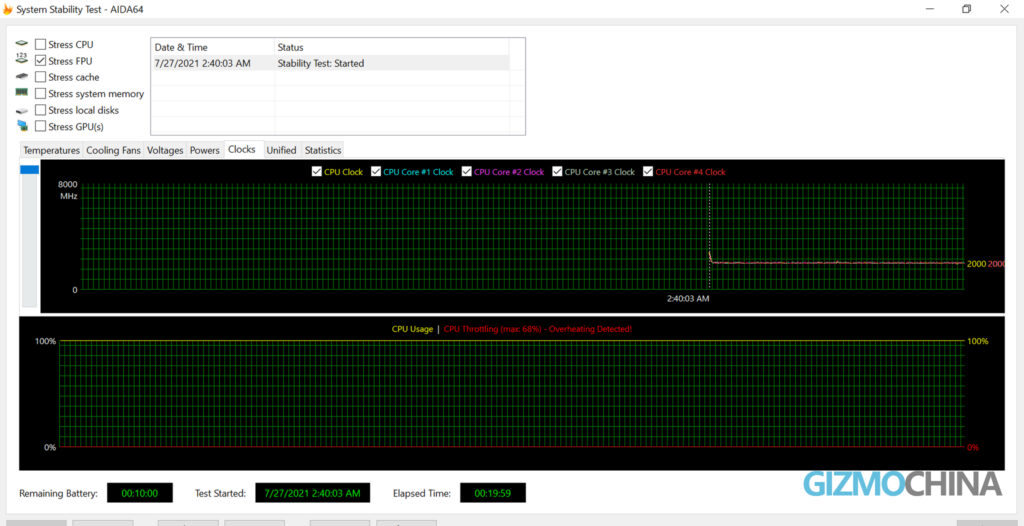The width and height of the screenshot is (1024, 526).
Task: Click the 123 FPU icon
Action: (22, 59)
